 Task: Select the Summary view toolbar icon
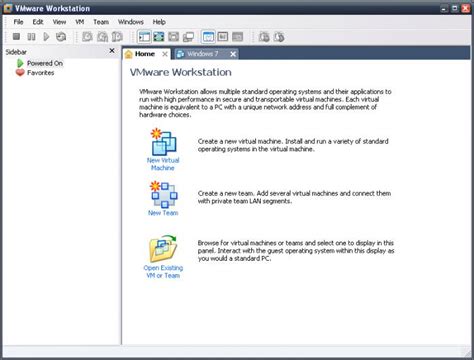[208, 37]
